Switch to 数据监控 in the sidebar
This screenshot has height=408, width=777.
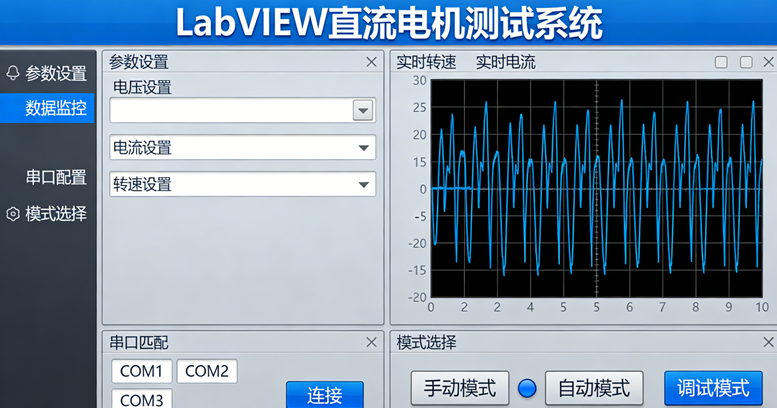(55, 108)
